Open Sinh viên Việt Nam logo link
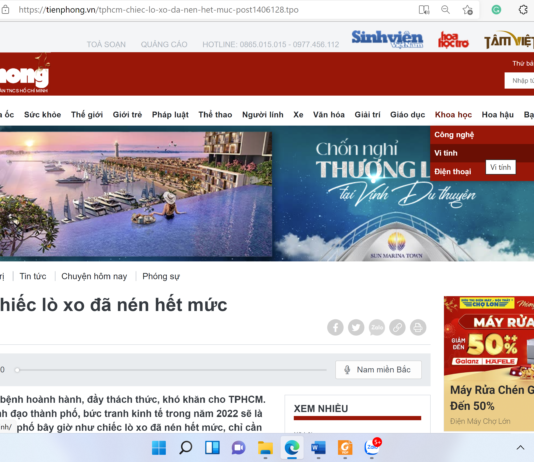 [387, 39]
